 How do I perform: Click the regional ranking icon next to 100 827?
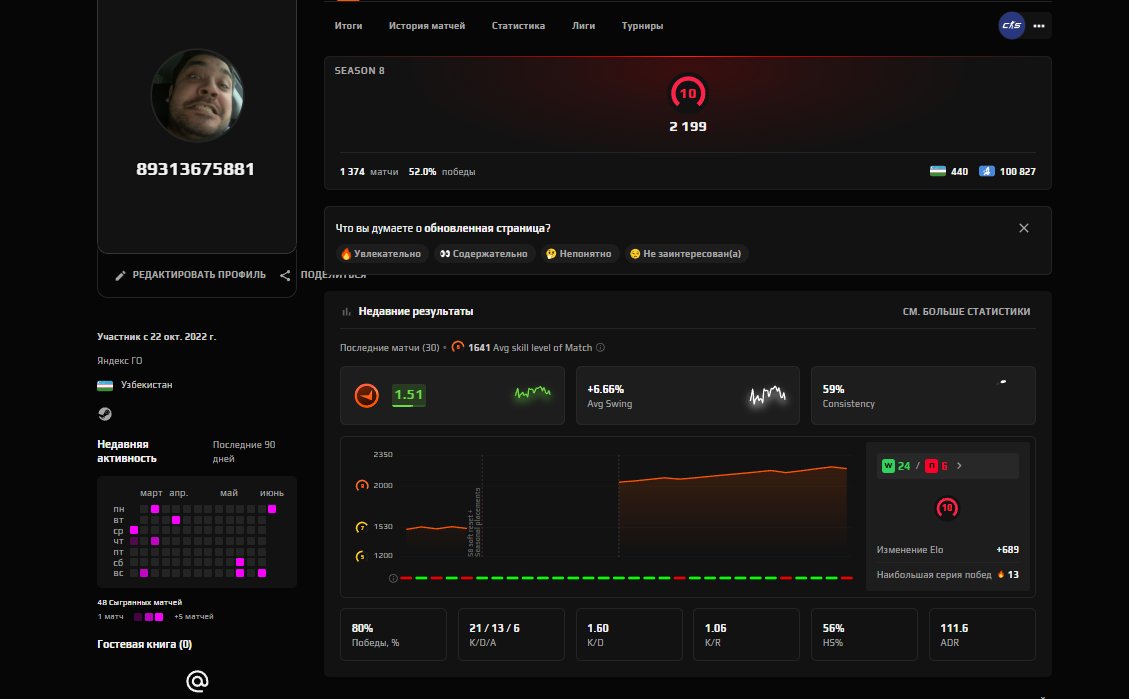(986, 171)
